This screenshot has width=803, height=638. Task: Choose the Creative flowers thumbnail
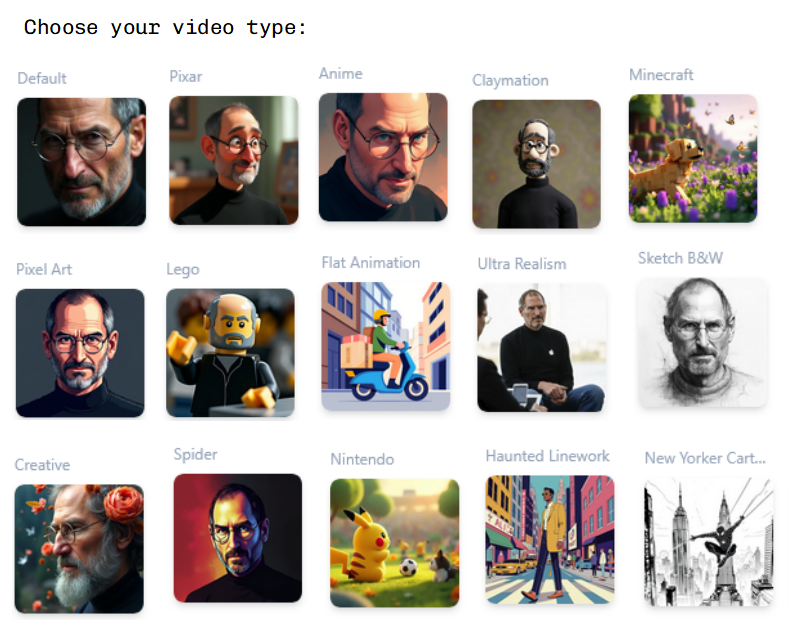click(x=79, y=548)
